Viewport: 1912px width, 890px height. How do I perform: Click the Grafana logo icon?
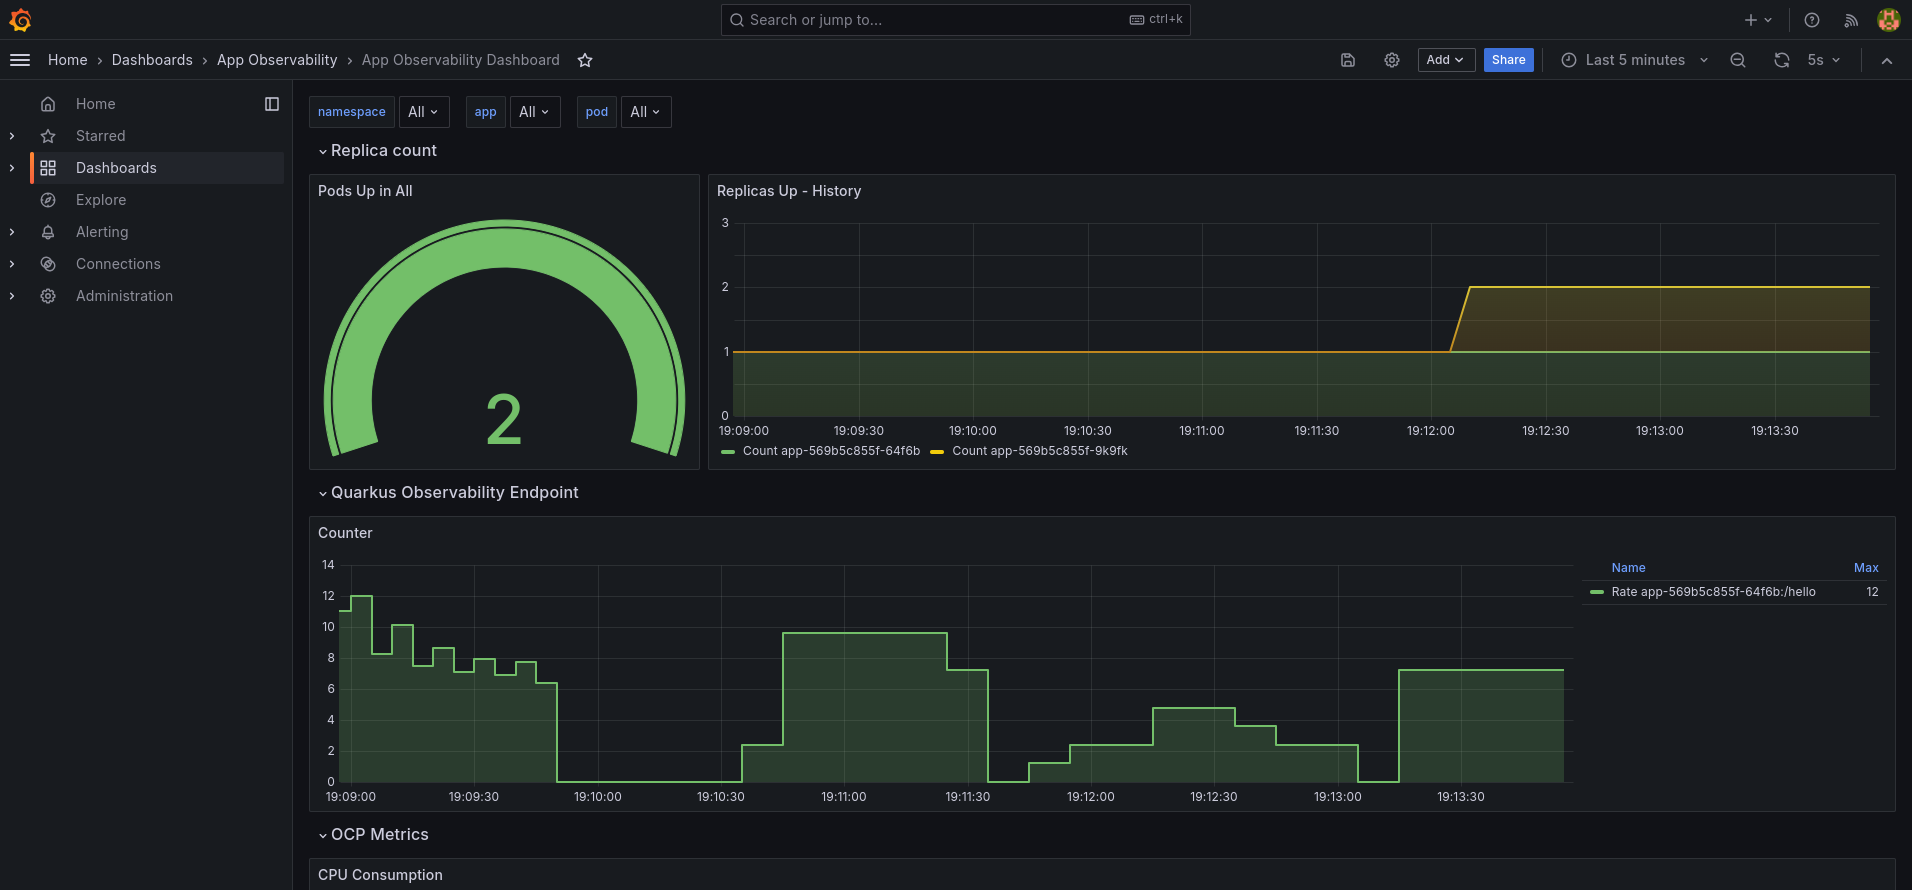[20, 20]
